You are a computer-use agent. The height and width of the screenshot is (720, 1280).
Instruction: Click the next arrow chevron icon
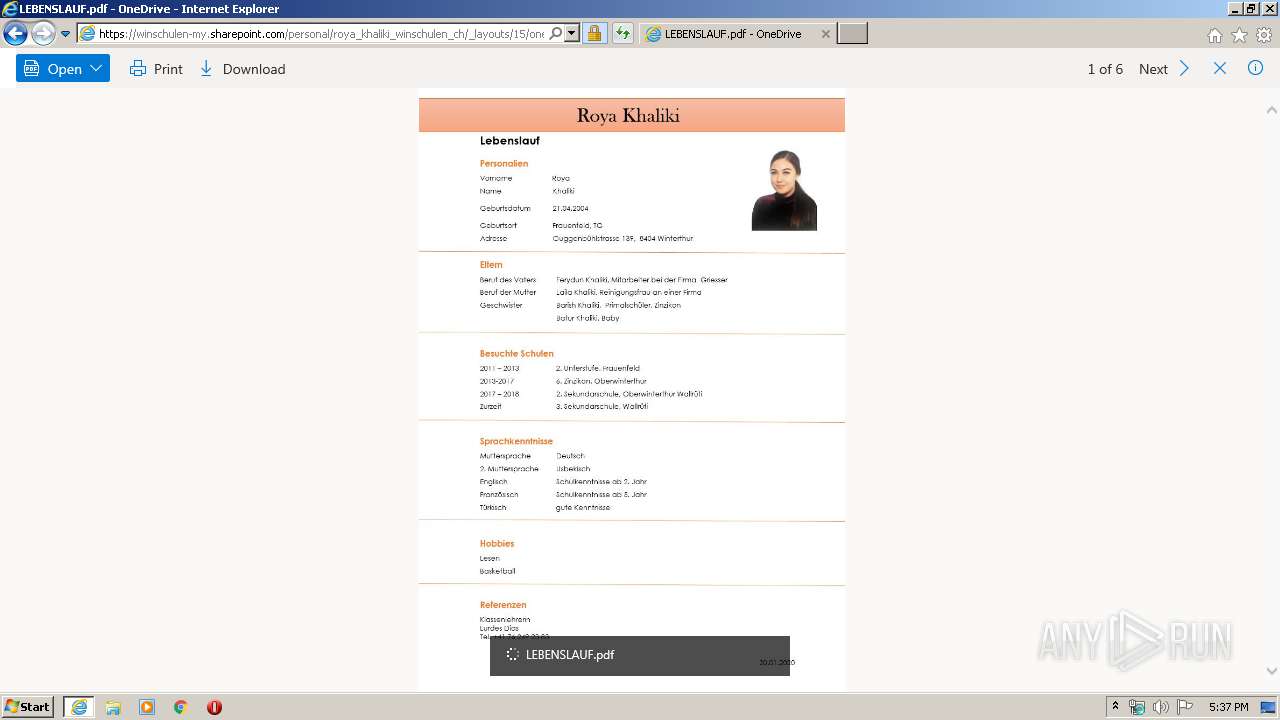coord(1184,69)
